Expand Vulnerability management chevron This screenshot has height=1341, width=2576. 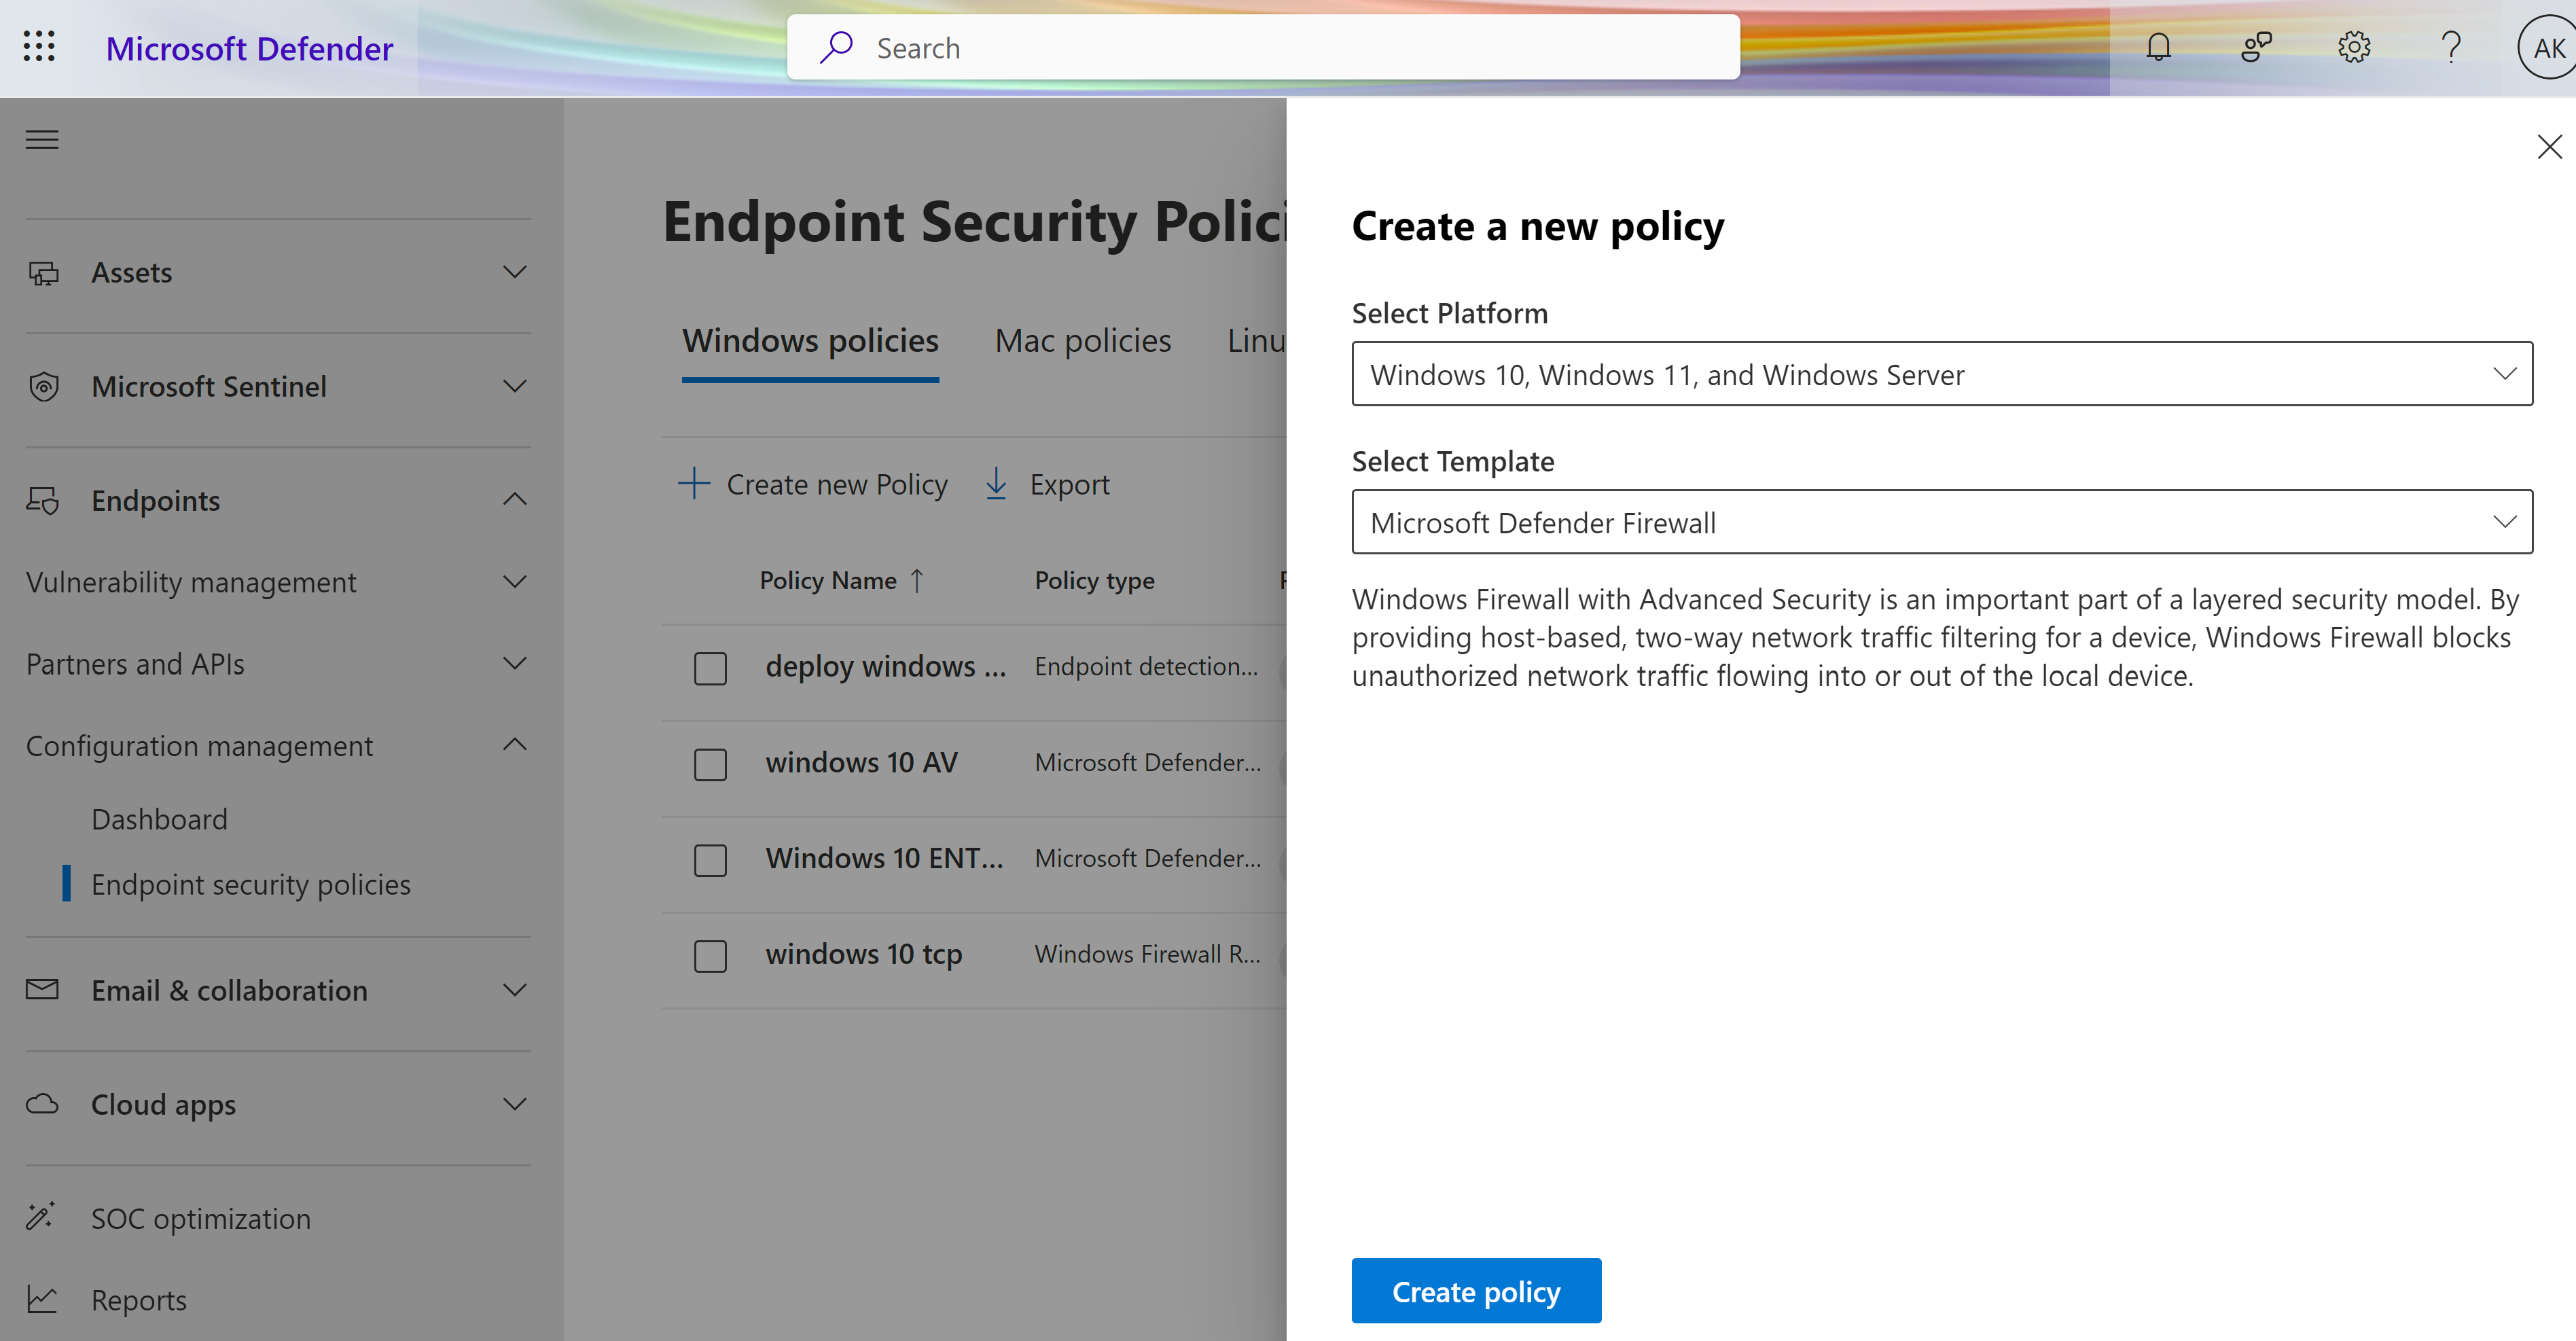[x=515, y=582]
